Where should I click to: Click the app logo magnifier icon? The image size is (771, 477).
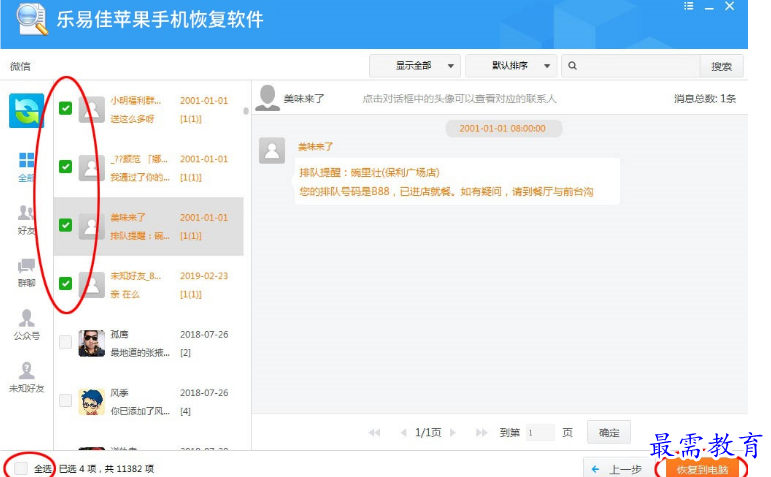(x=32, y=20)
